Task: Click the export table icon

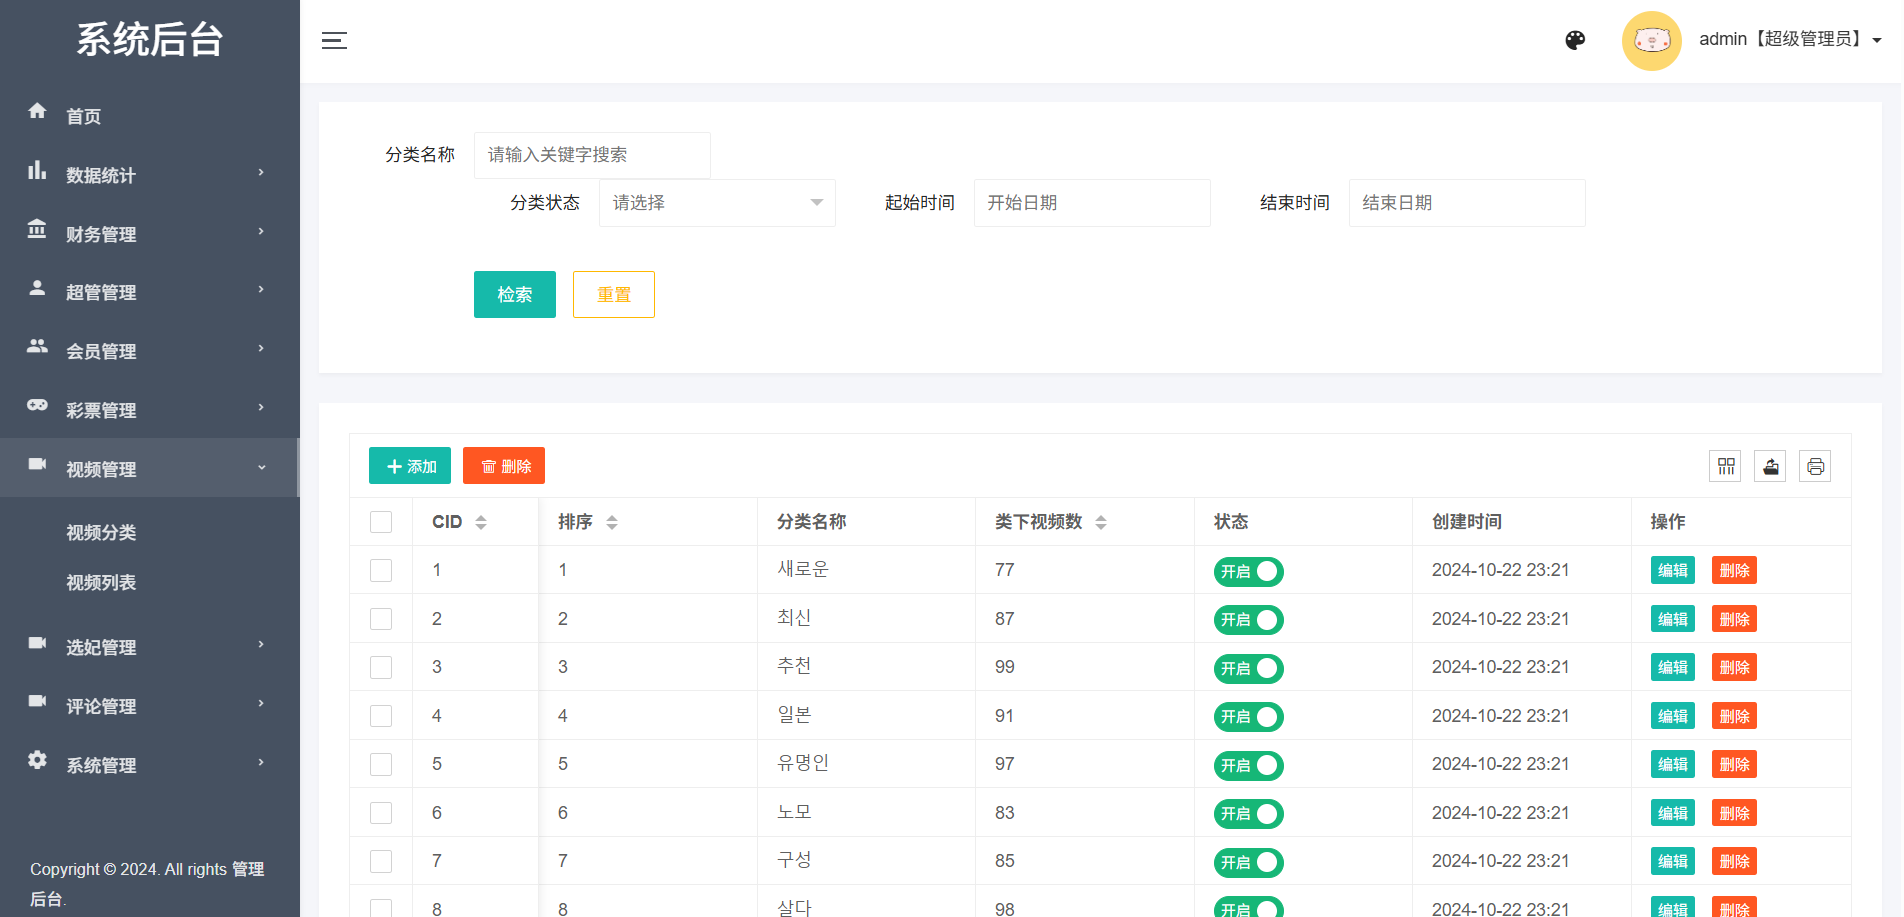Action: click(1770, 466)
